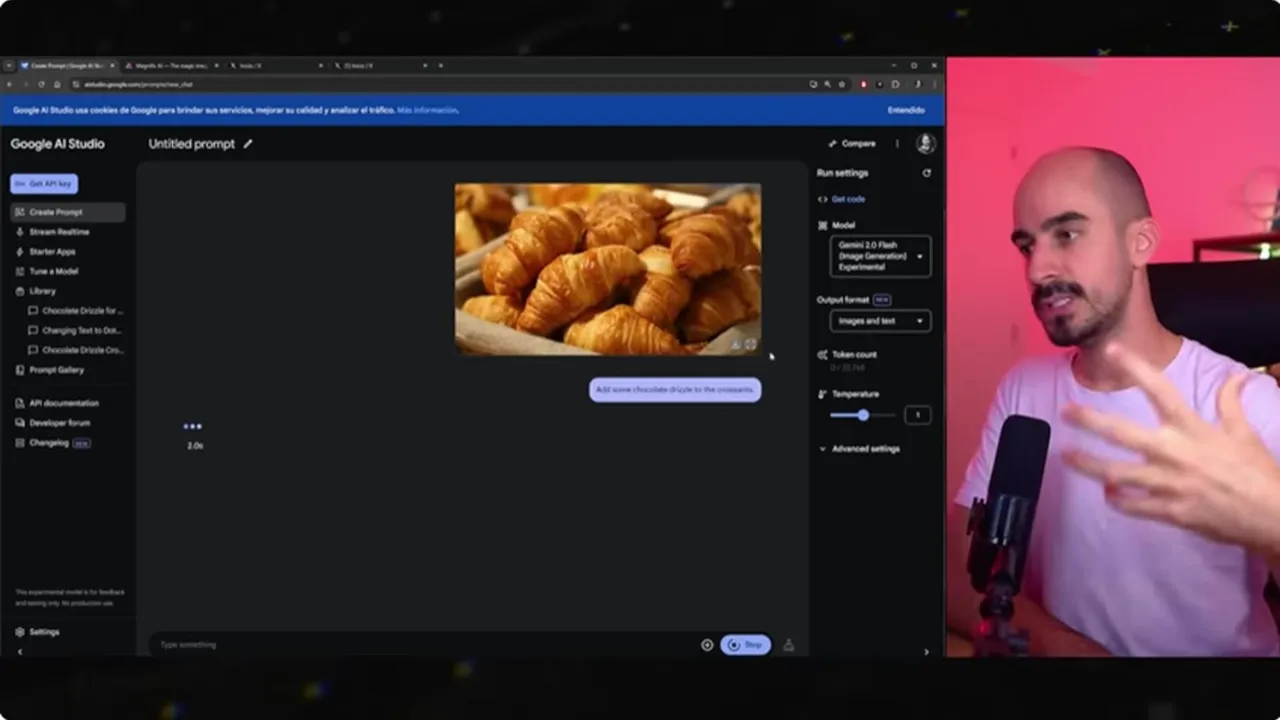1280x720 pixels.
Task: Click the Prompt Gallery icon
Action: pyautogui.click(x=20, y=370)
